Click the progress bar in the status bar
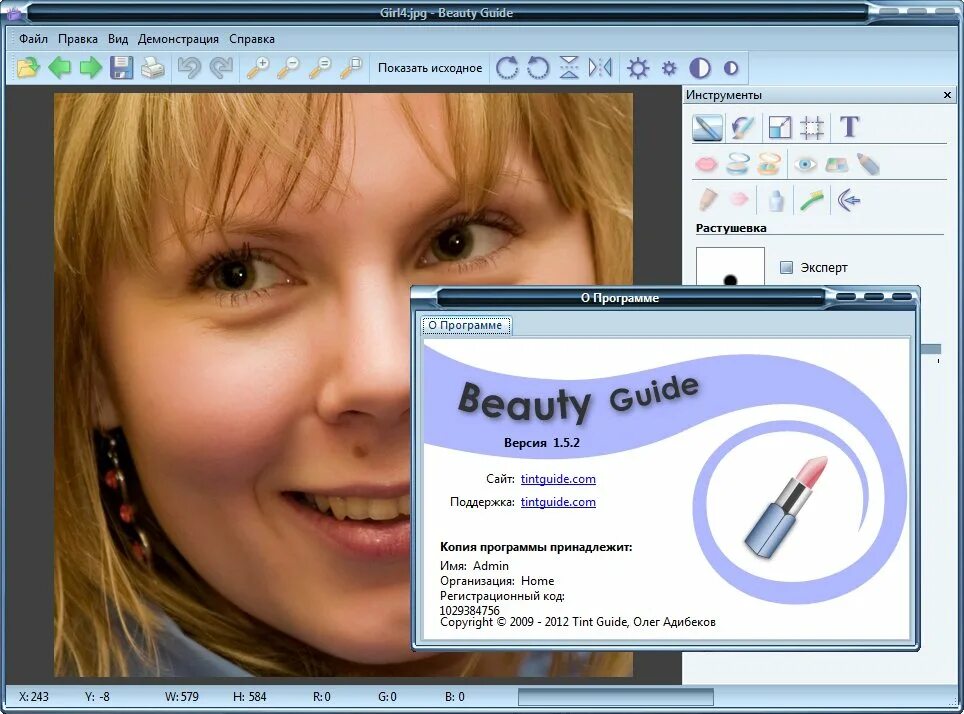Image resolution: width=964 pixels, height=714 pixels. tap(615, 697)
